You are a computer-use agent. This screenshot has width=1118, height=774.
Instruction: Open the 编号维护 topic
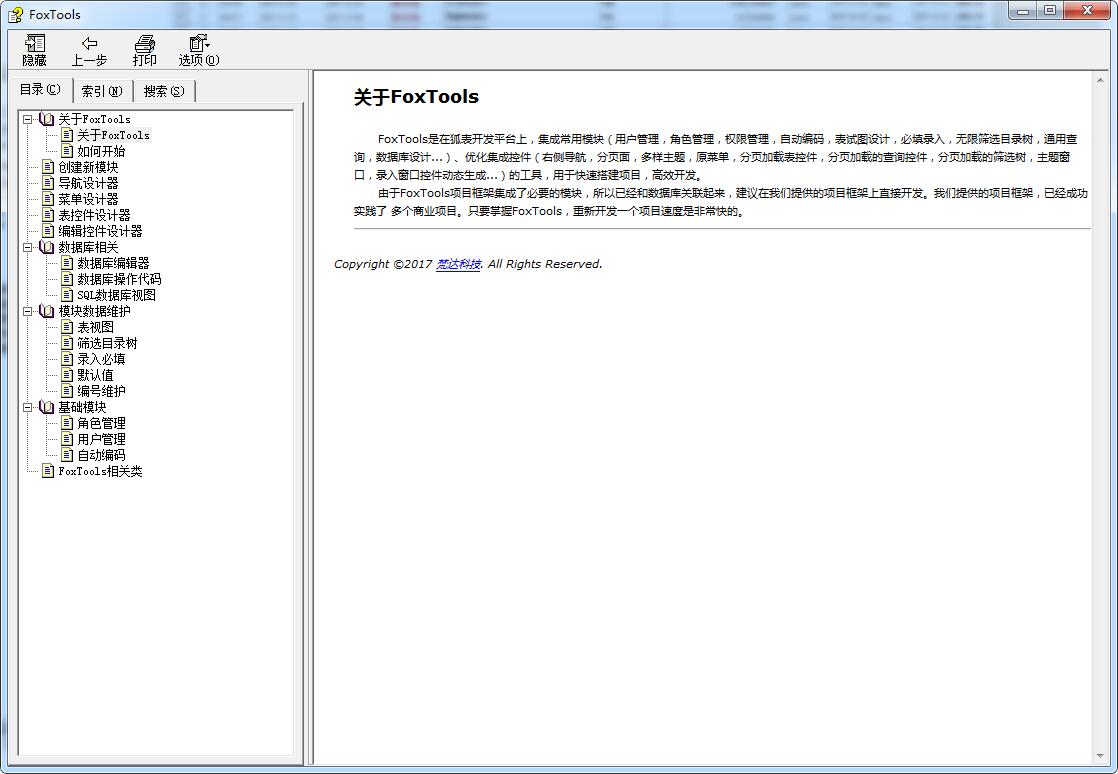(x=101, y=391)
